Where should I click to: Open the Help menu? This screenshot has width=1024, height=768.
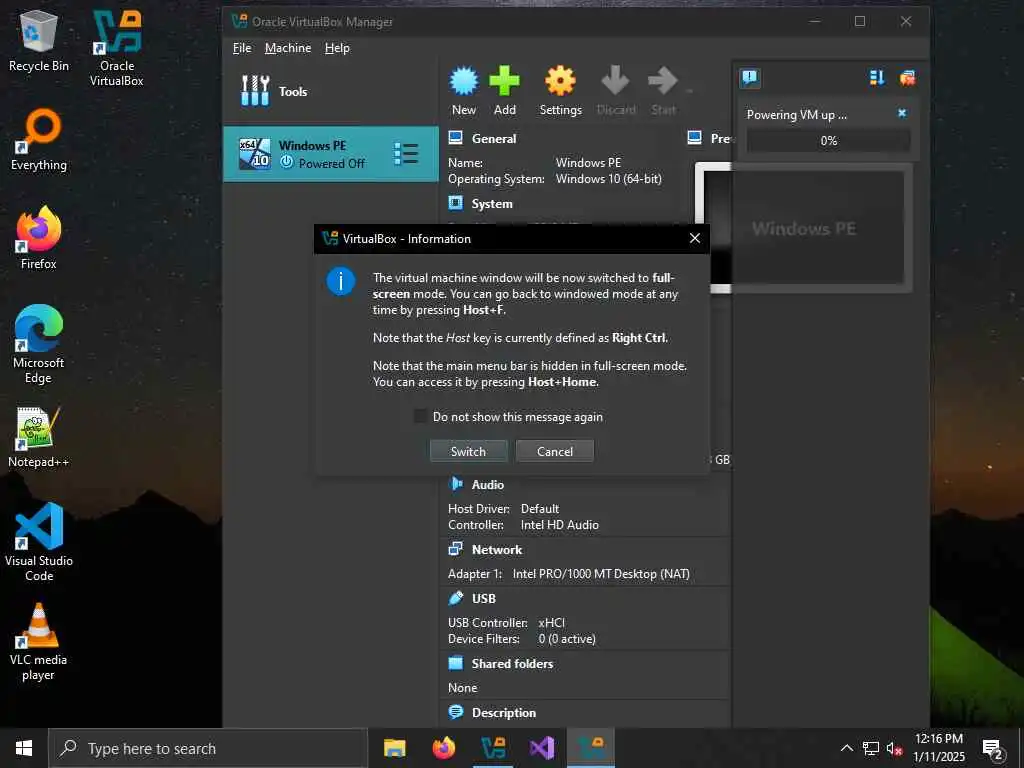pos(337,48)
